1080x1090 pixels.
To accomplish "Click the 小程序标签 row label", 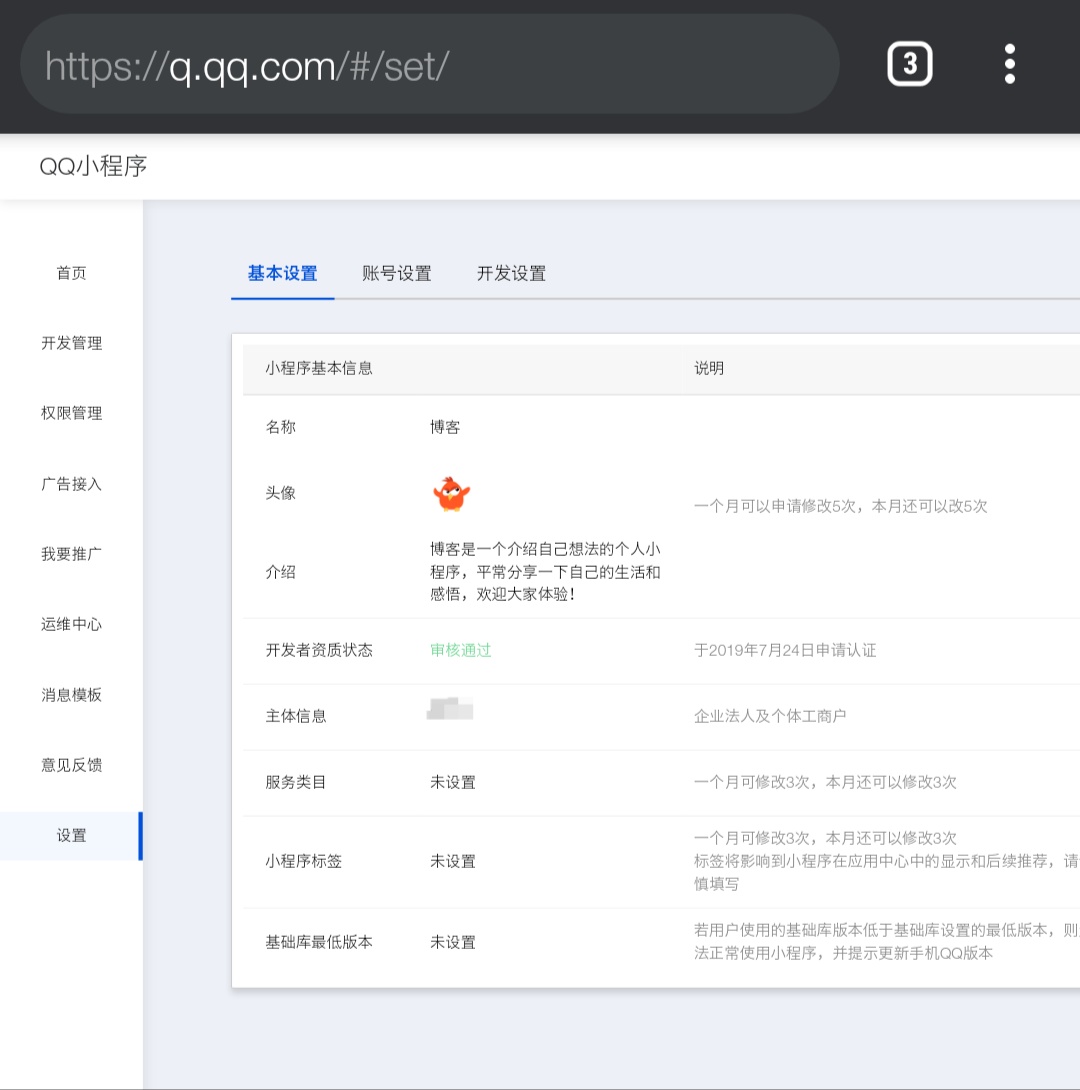I will pos(303,861).
